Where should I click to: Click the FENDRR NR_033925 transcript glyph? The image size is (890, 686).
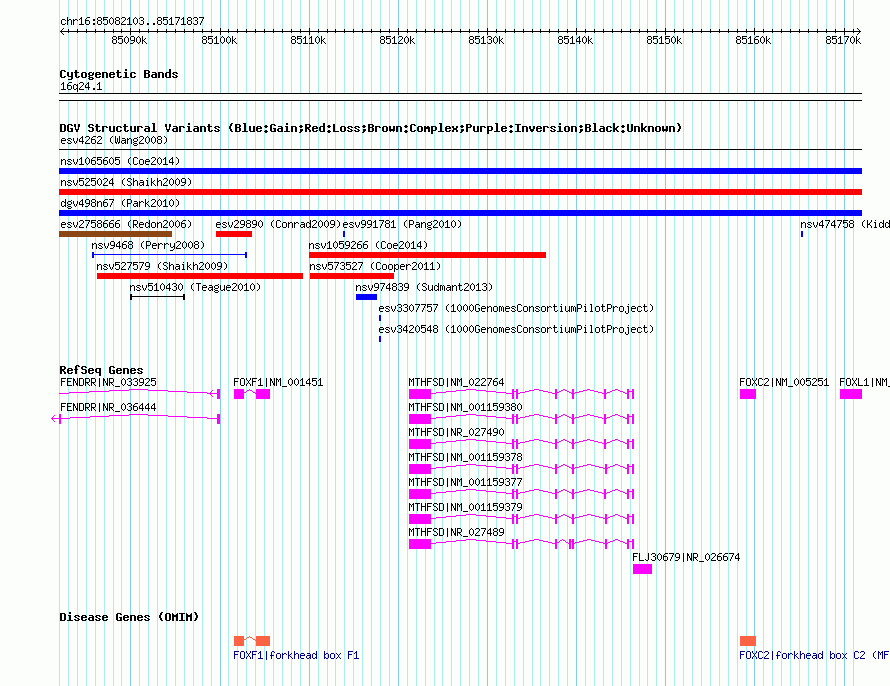click(140, 393)
